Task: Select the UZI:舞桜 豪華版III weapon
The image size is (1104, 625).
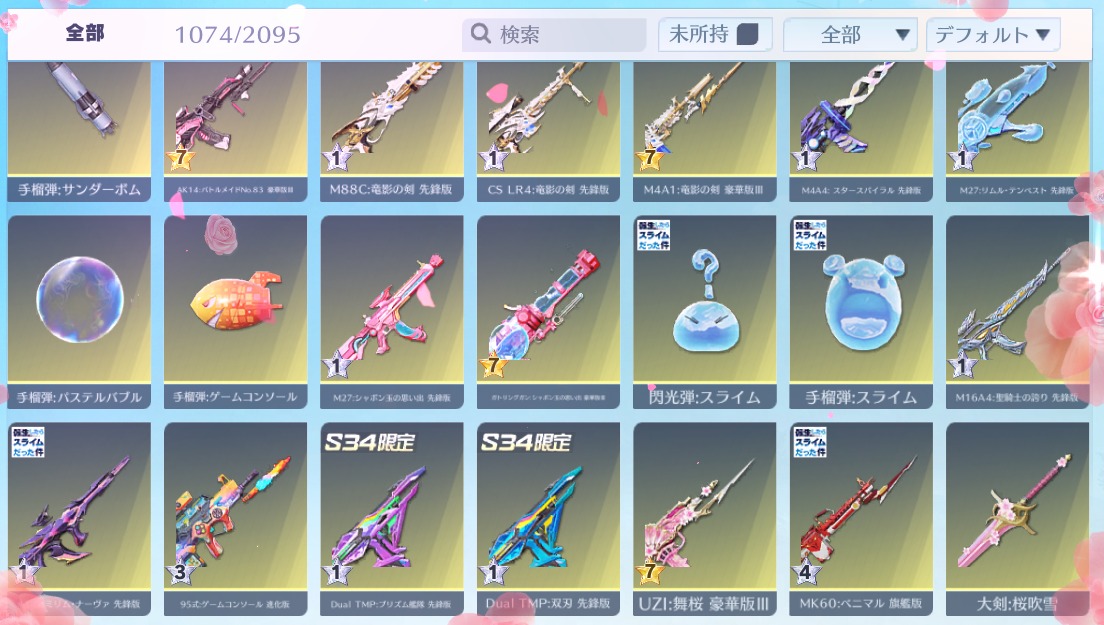Action: [x=705, y=519]
